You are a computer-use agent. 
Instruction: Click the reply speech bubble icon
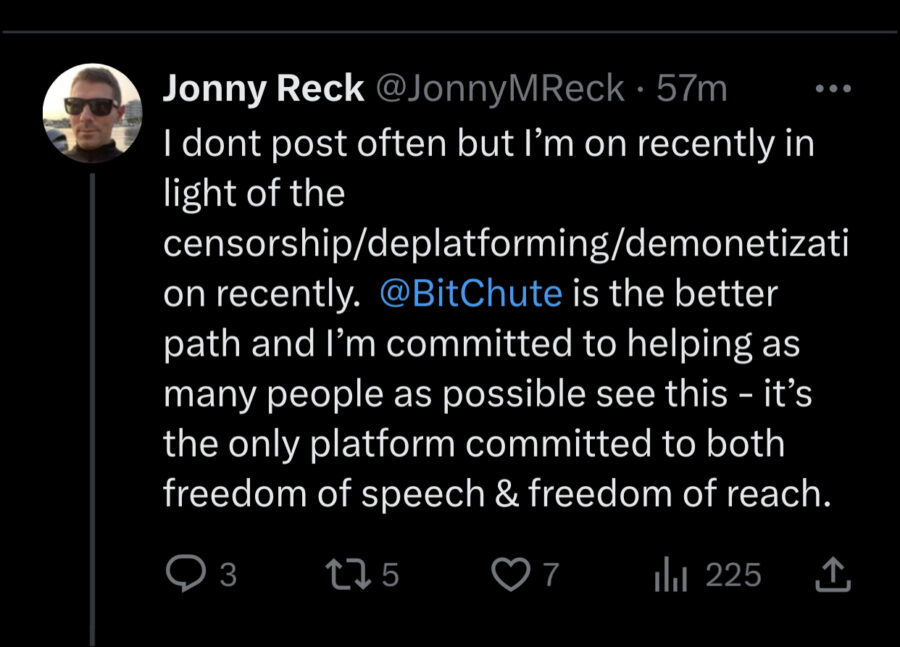coord(184,575)
